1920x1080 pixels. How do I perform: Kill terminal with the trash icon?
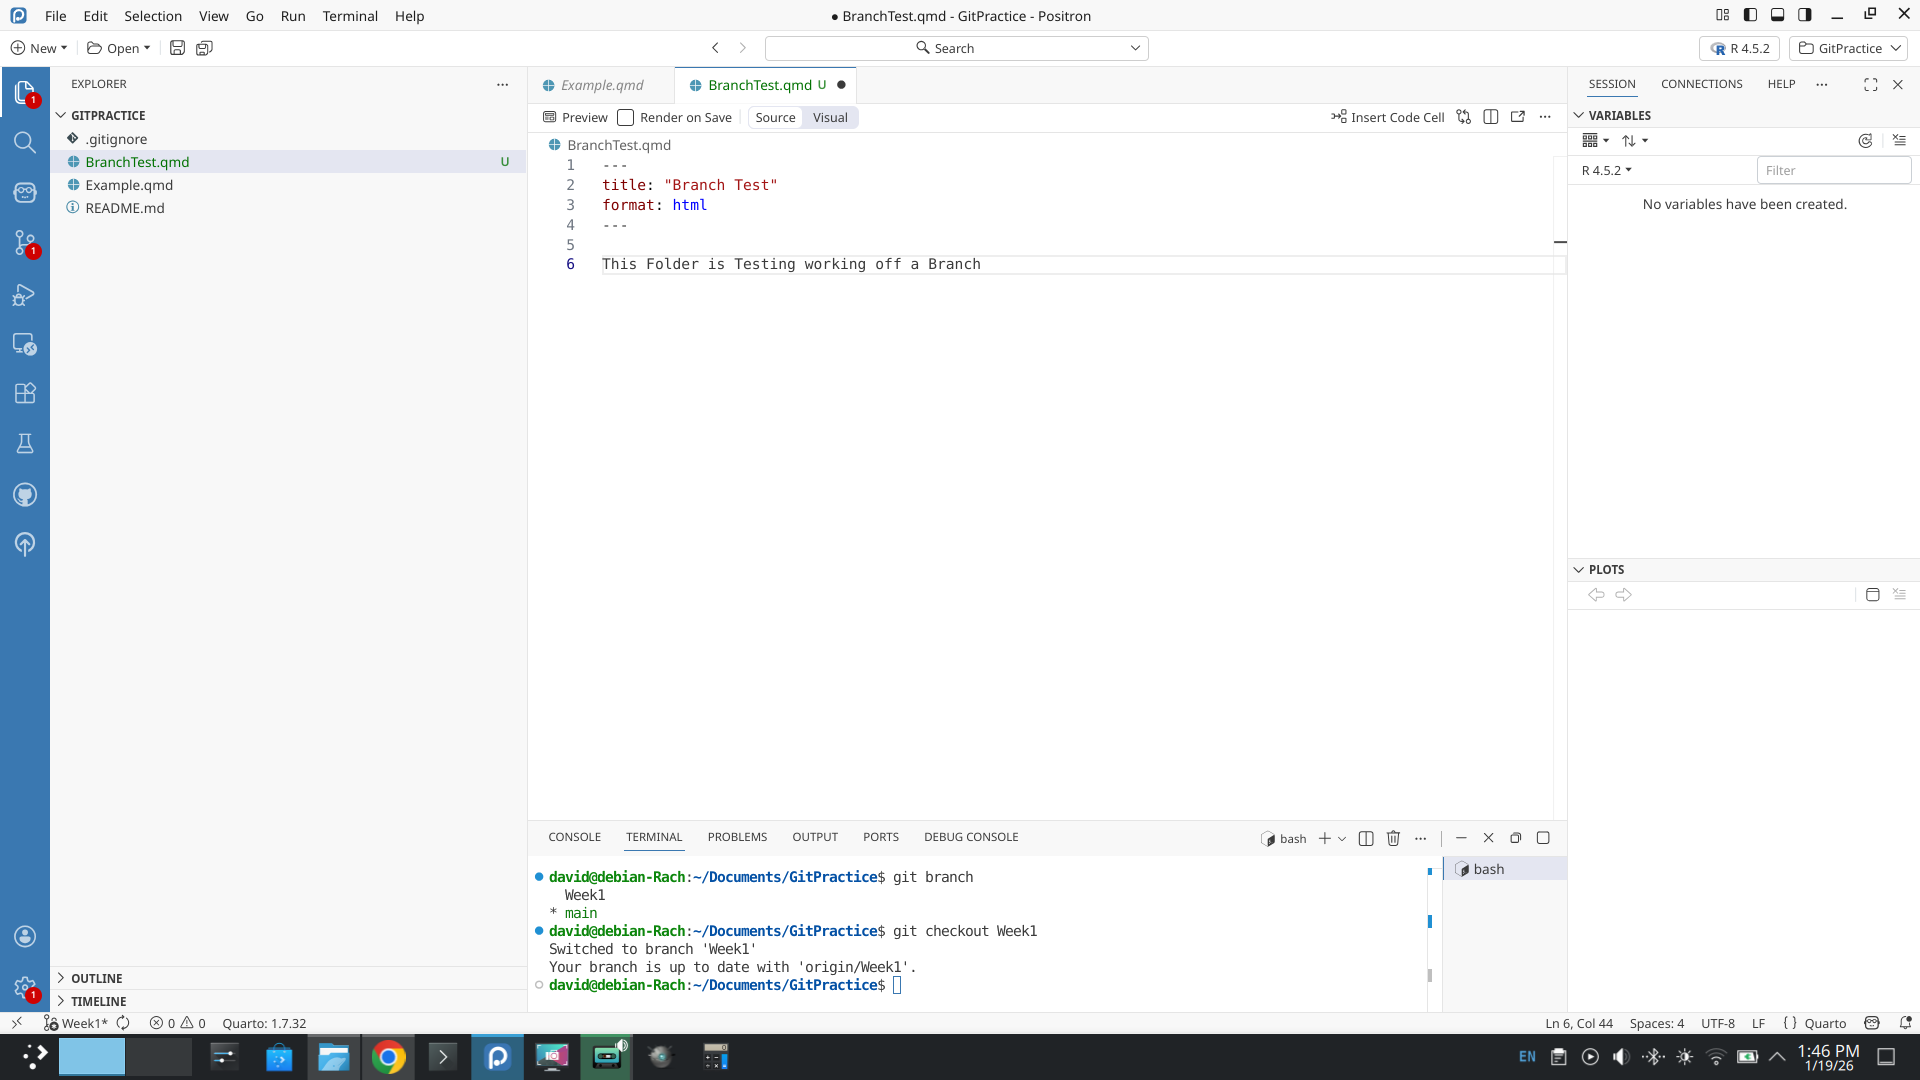tap(1393, 838)
